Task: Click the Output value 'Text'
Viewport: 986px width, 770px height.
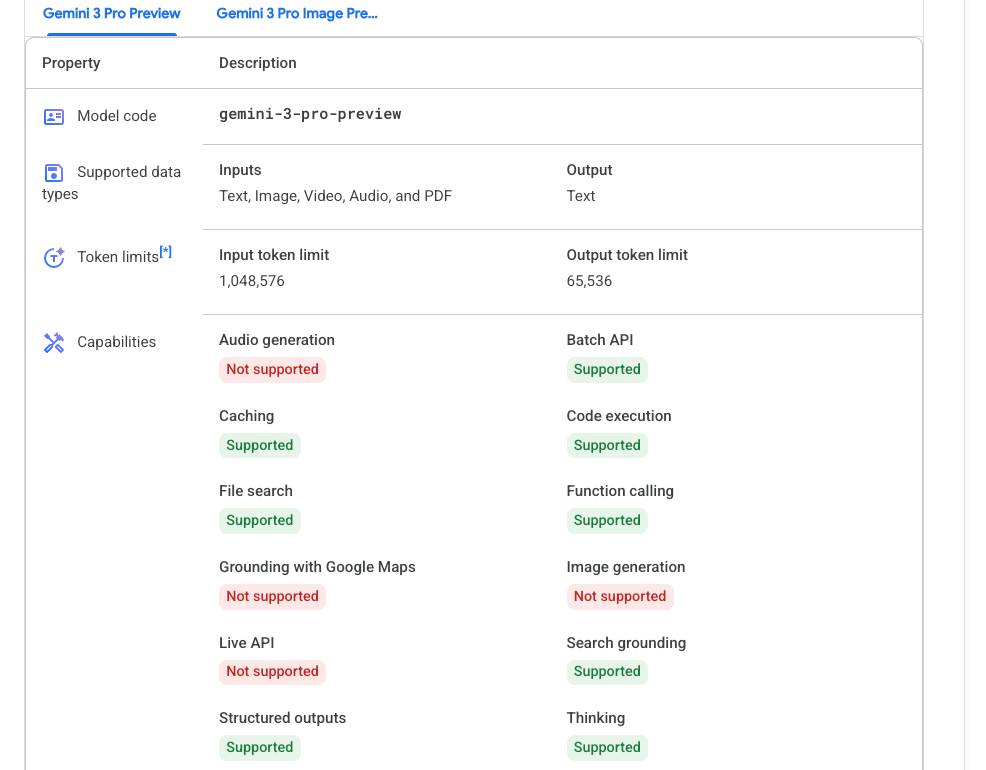Action: point(580,196)
